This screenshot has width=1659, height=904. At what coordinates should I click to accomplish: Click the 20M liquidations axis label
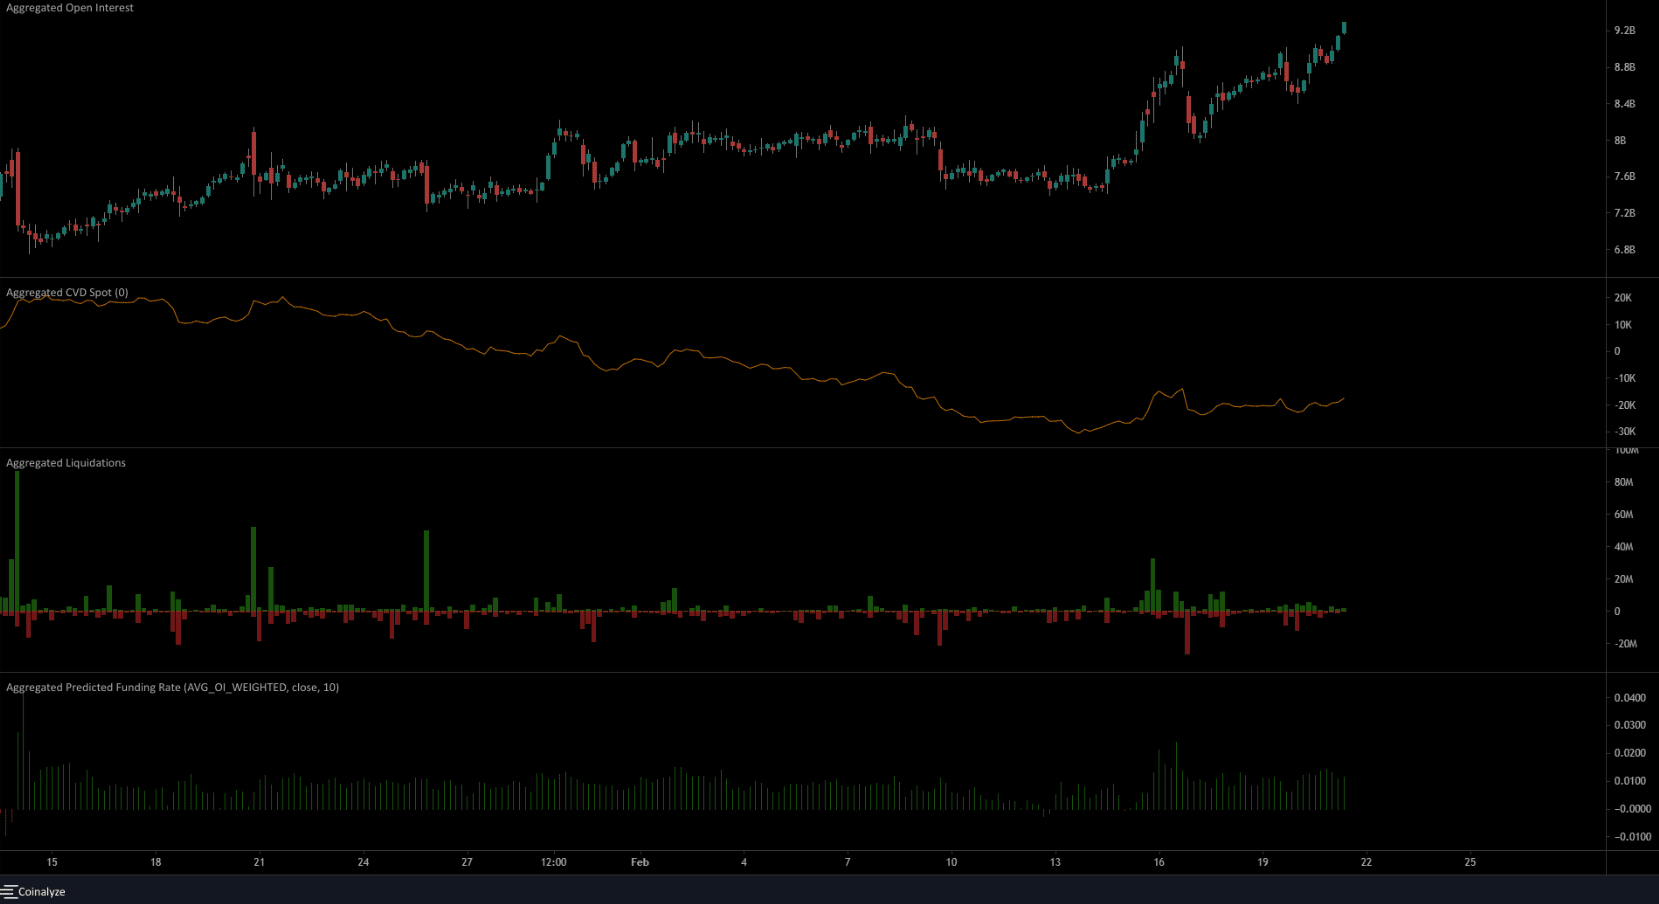[1623, 580]
